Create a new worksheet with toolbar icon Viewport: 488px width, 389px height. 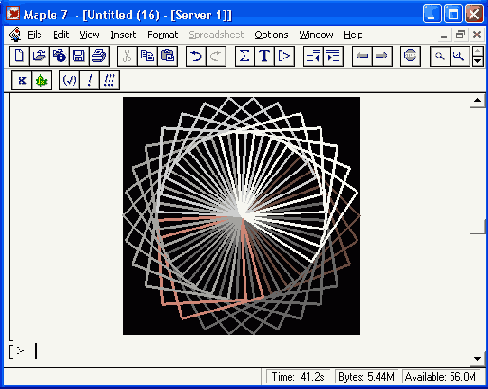[19, 56]
